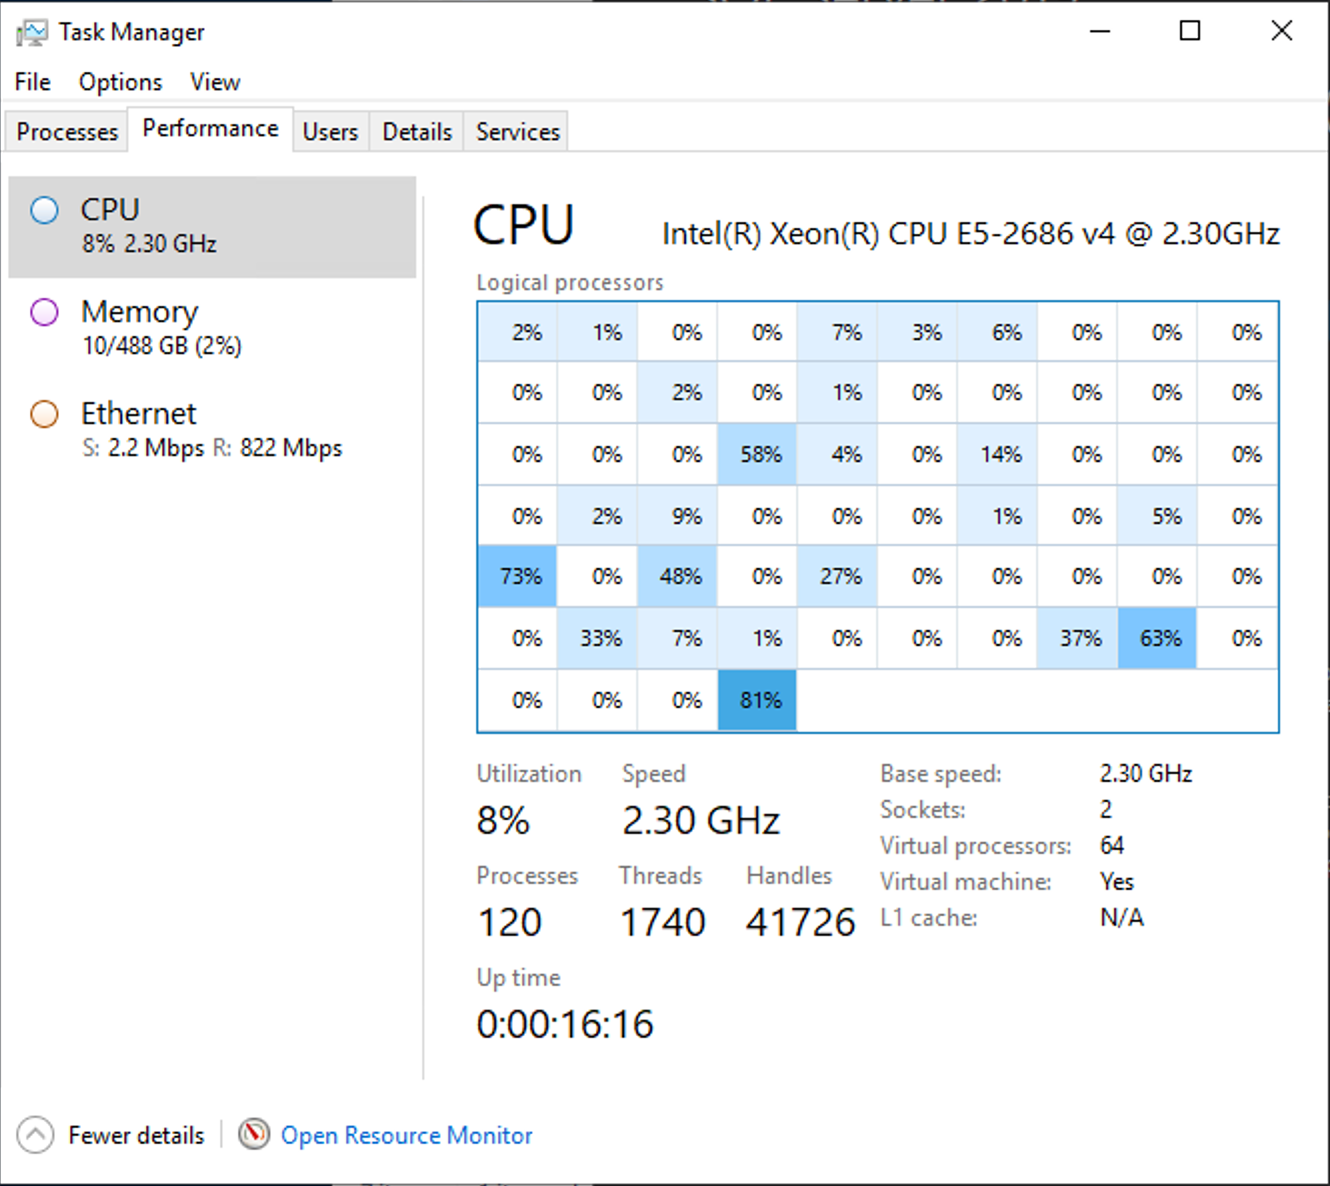This screenshot has width=1330, height=1186.
Task: Open the Services tab
Action: tap(517, 132)
